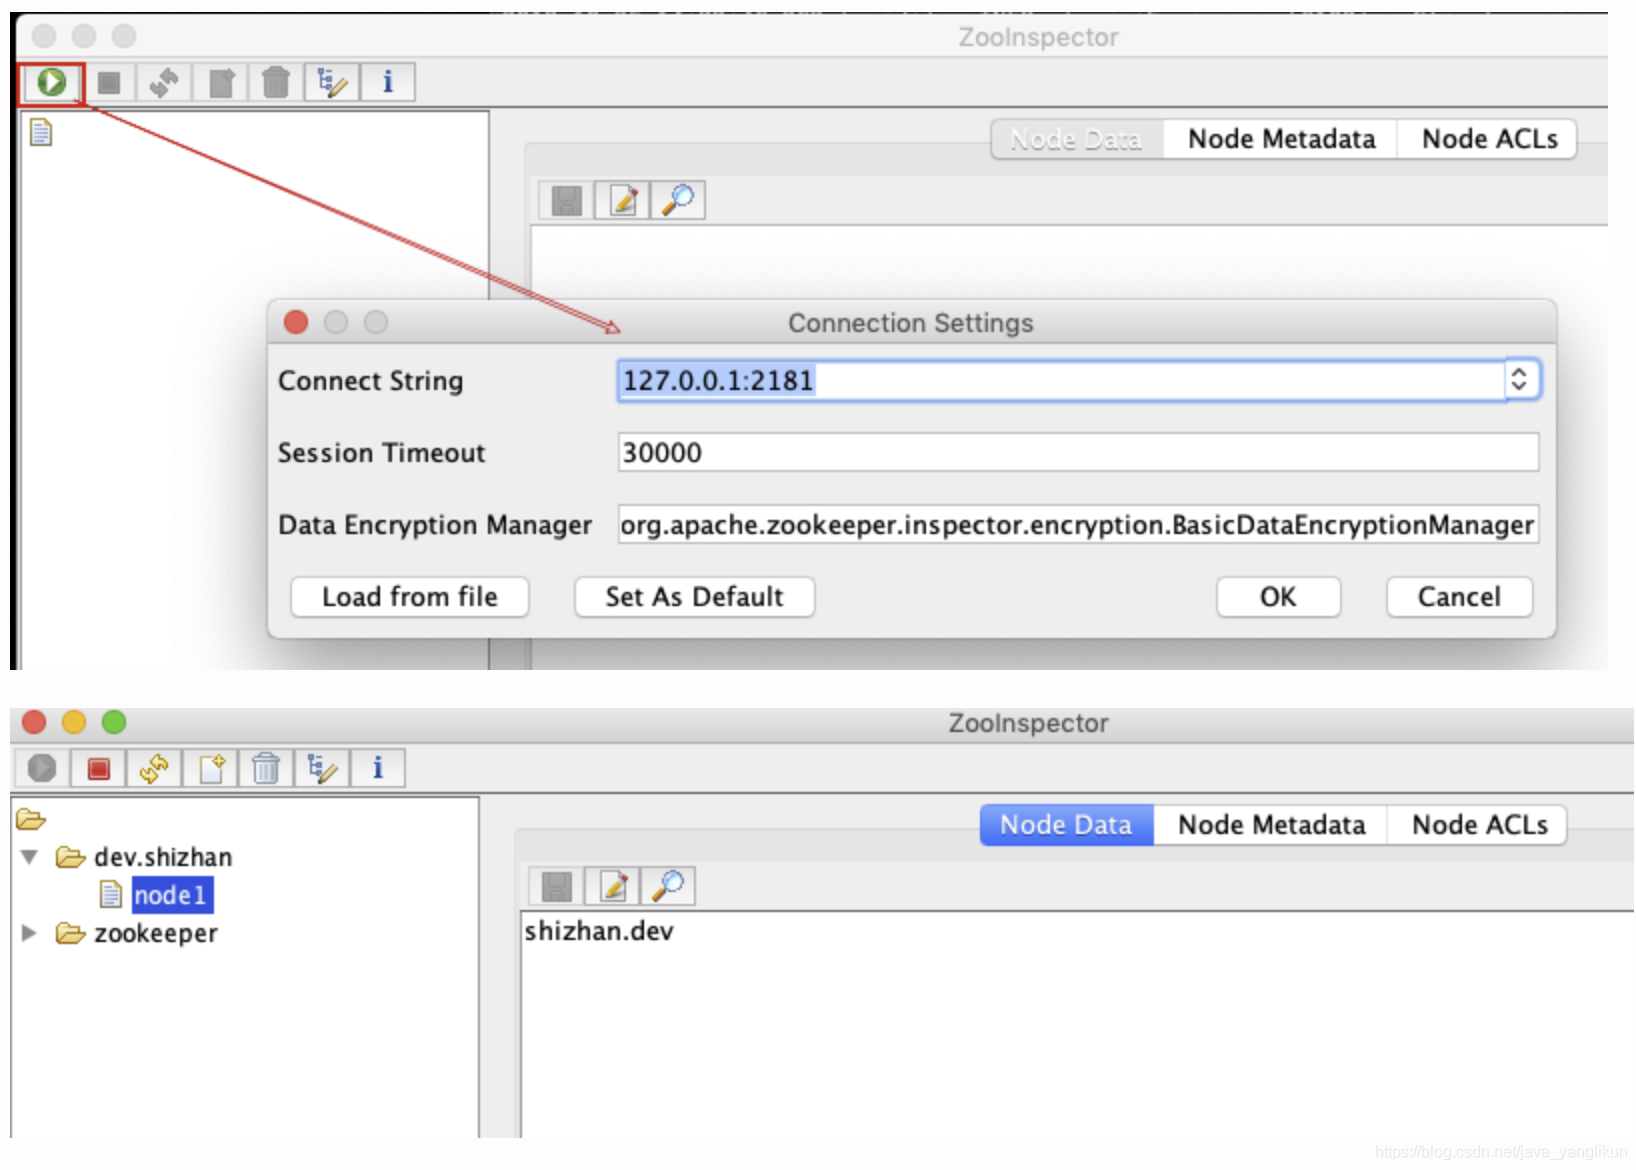This screenshot has height=1170, width=1636.
Task: Click the Load from file button
Action: [x=410, y=597]
